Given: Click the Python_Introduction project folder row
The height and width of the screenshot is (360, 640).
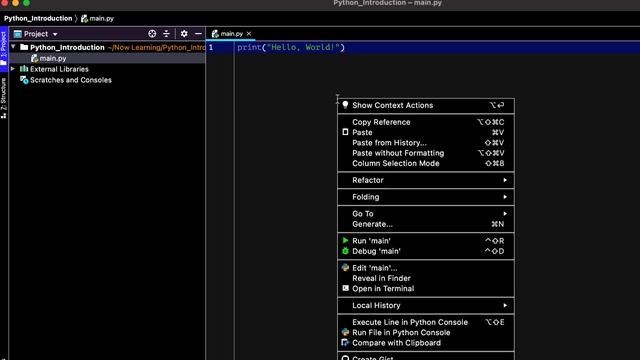Looking at the screenshot, I should (107, 47).
